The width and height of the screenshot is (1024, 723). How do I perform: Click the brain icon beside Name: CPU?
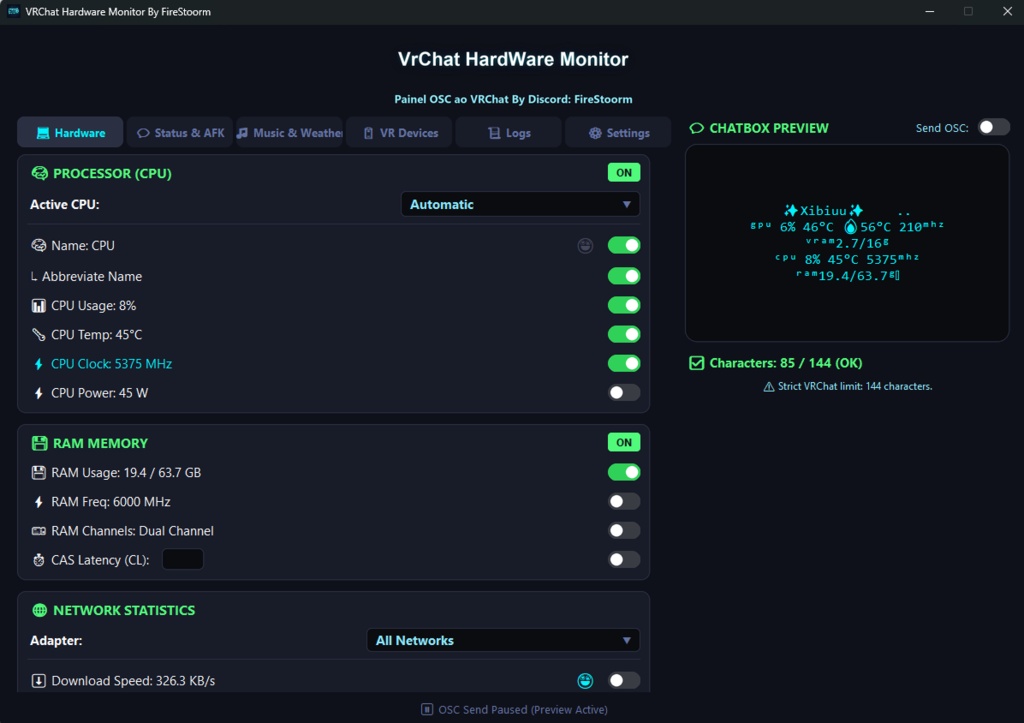[39, 246]
